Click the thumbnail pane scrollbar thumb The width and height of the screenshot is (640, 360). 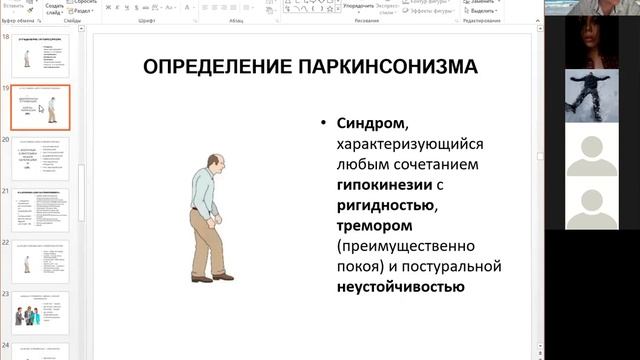(x=81, y=193)
